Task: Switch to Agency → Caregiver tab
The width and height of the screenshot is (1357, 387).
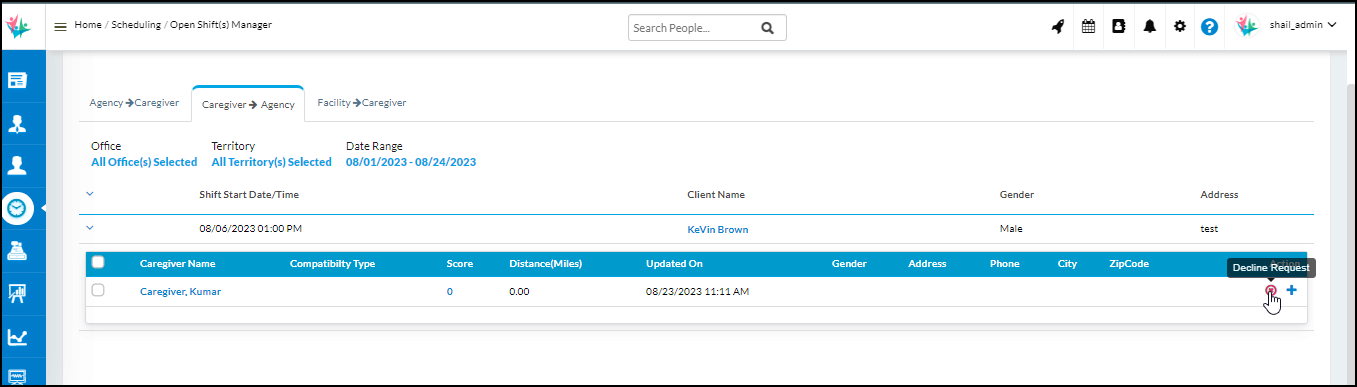Action: point(135,102)
